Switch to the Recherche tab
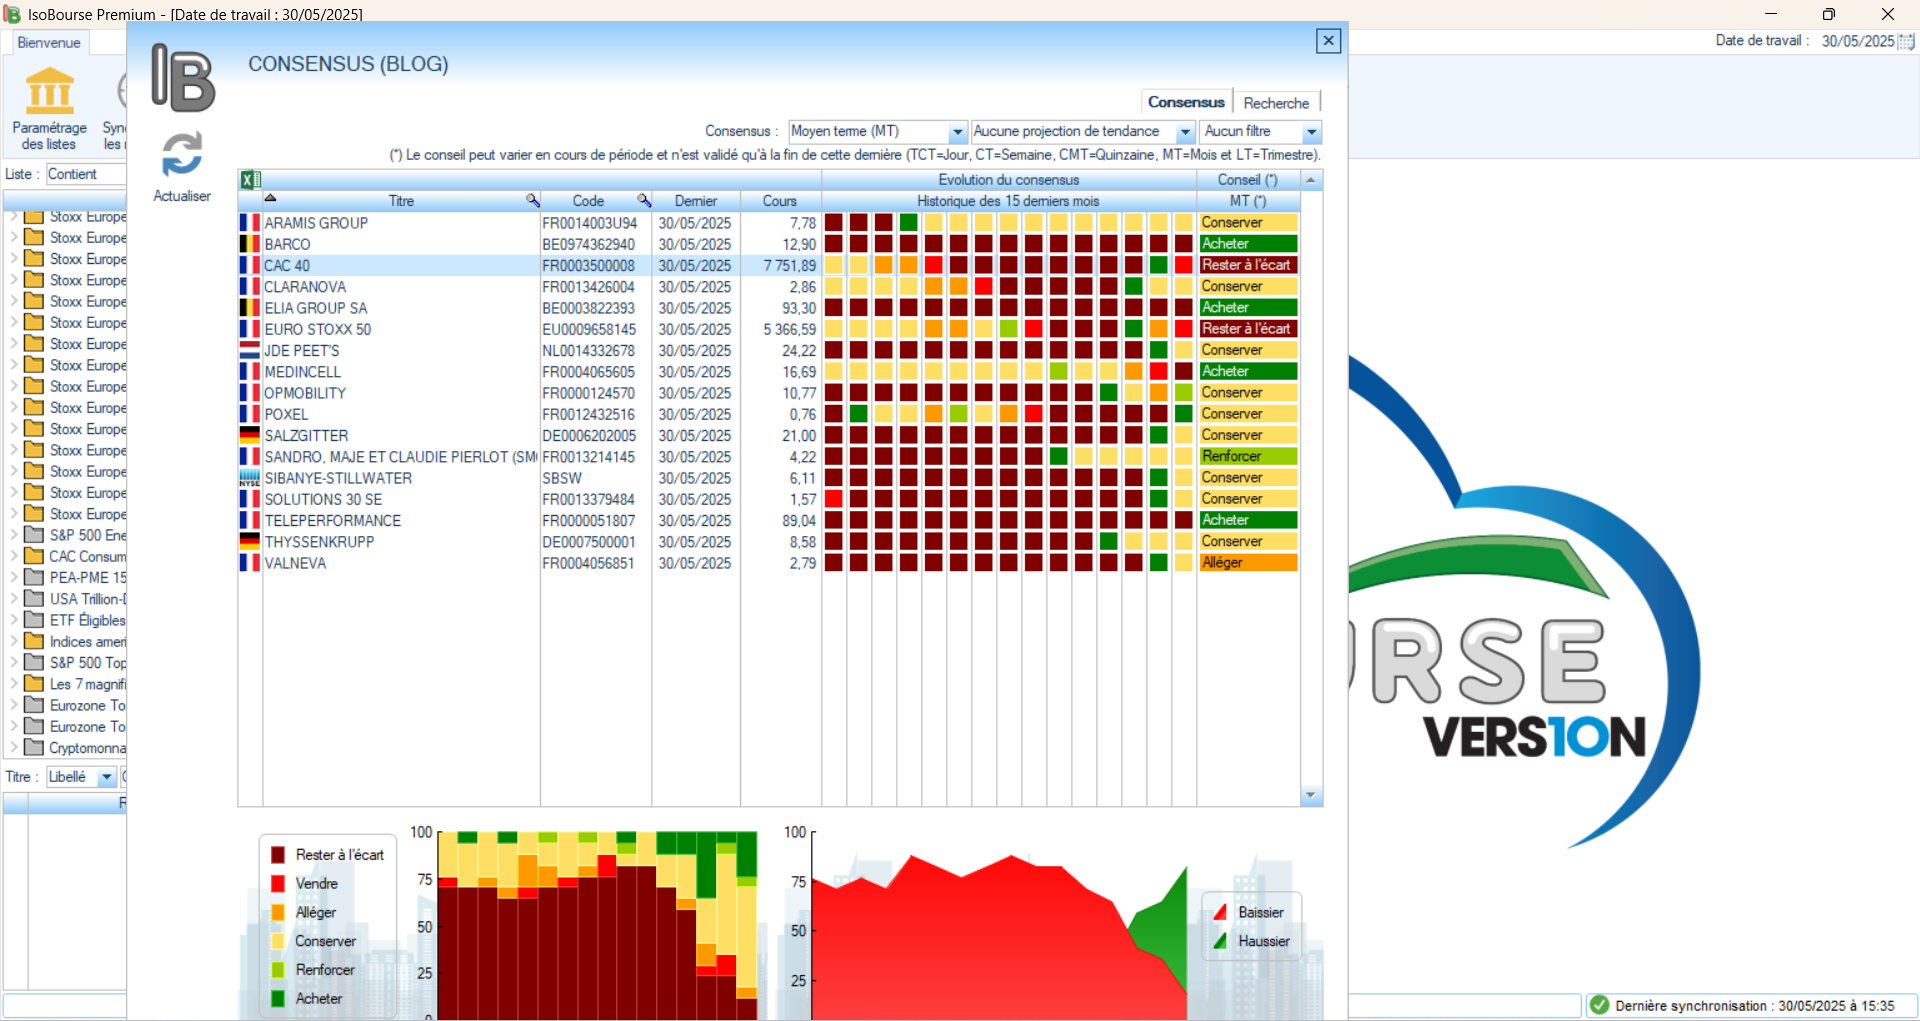Viewport: 1920px width, 1021px height. [1276, 103]
